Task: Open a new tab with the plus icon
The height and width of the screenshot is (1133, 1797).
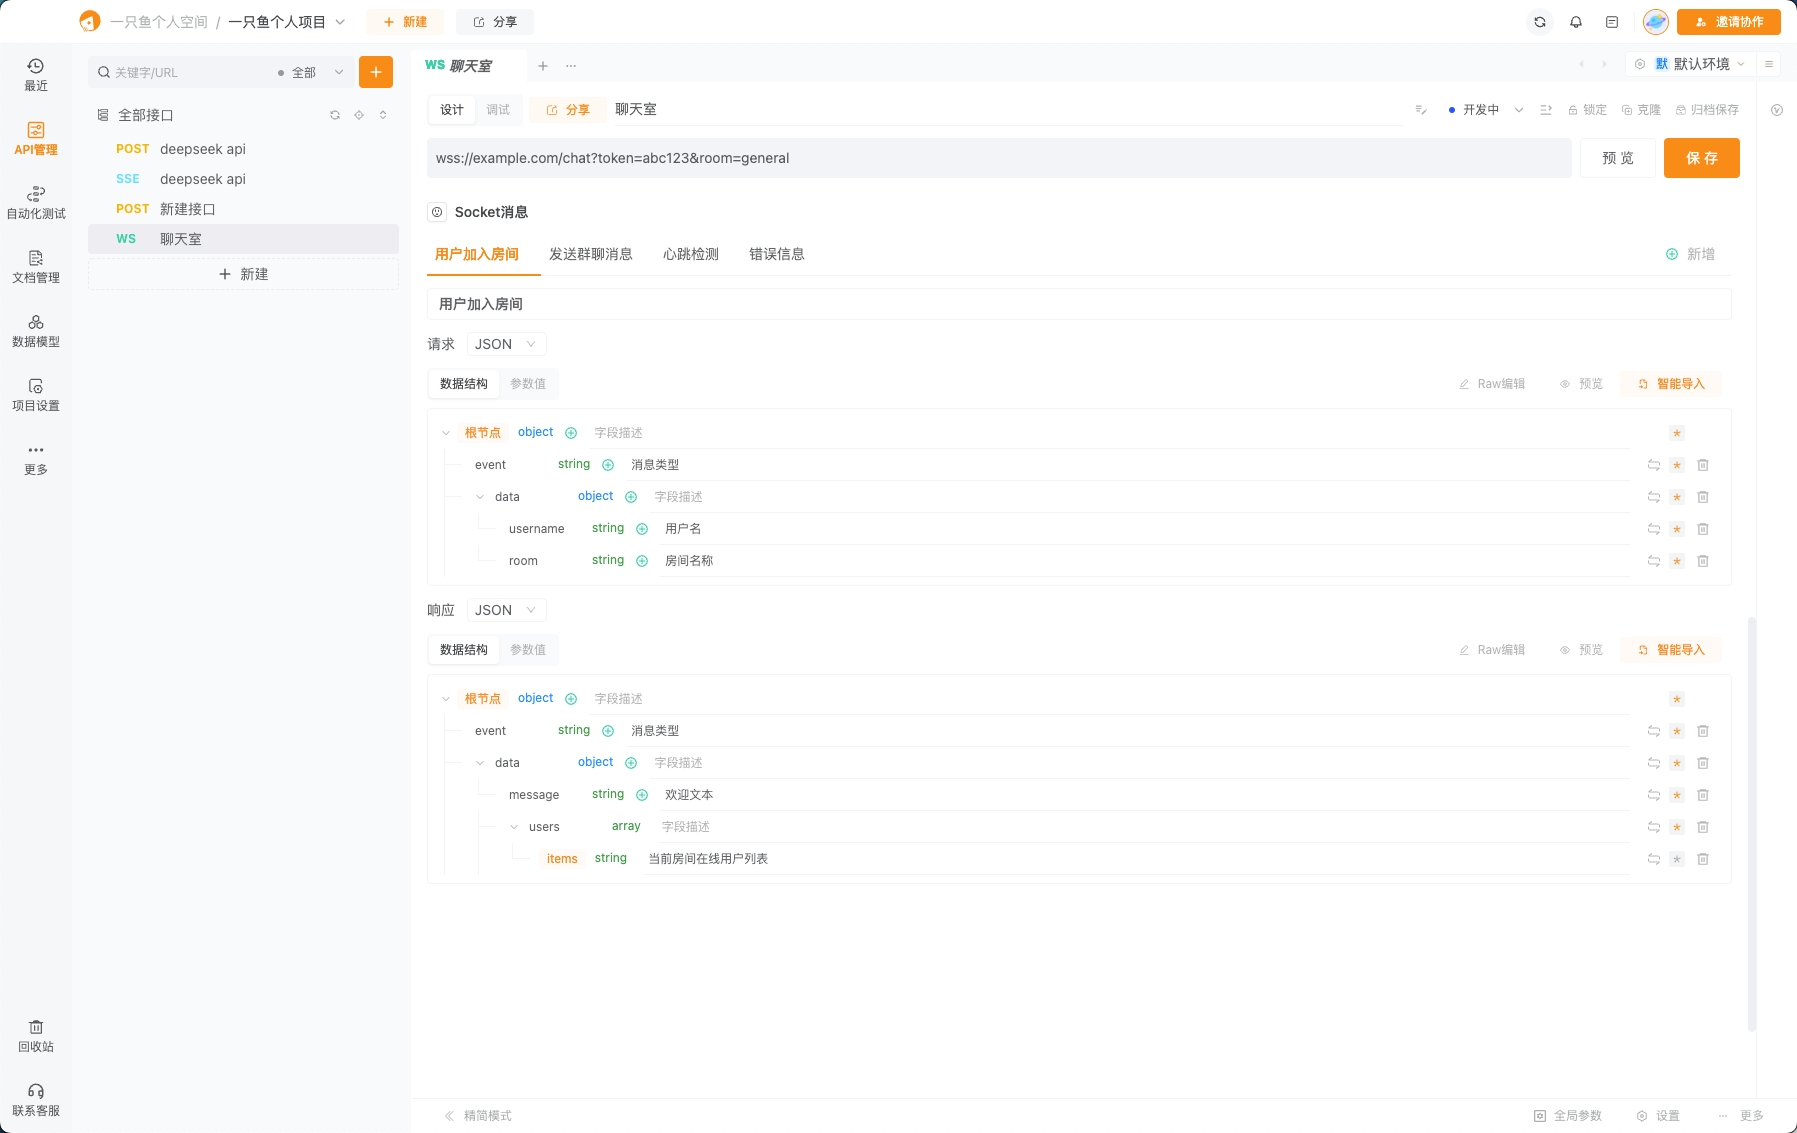Action: coord(543,66)
